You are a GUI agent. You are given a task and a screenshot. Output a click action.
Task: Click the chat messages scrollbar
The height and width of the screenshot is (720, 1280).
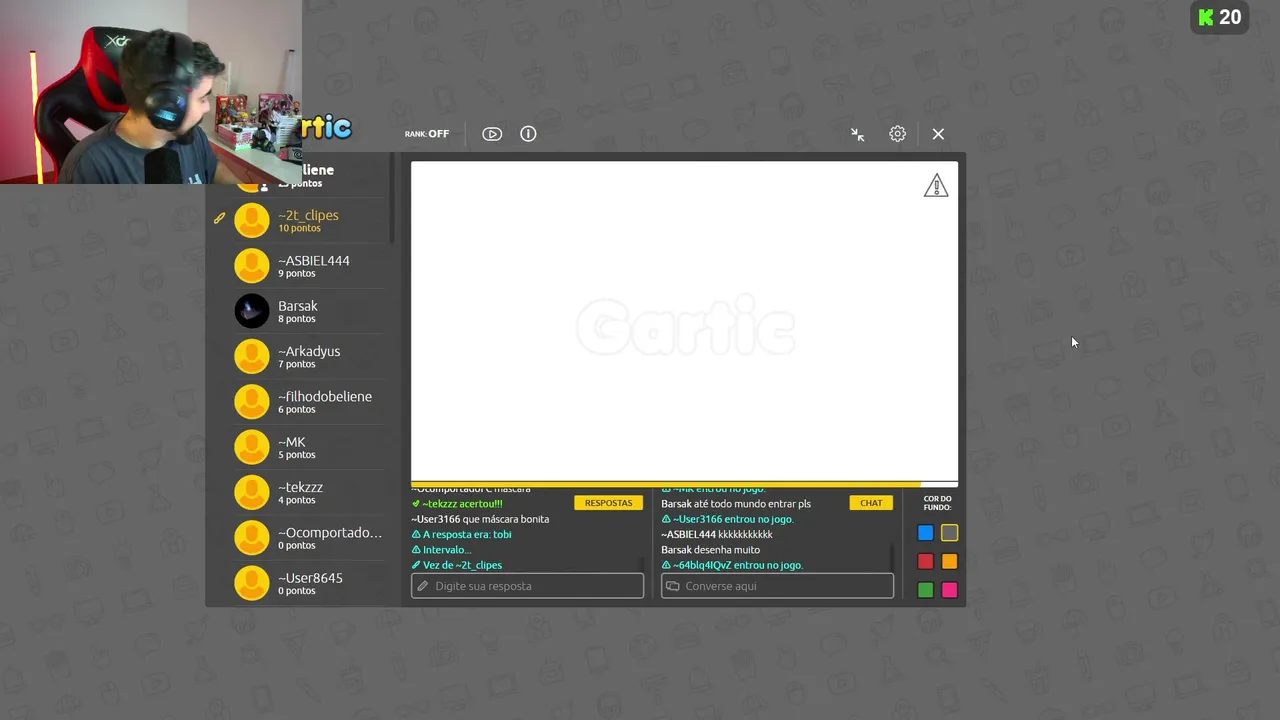point(891,558)
